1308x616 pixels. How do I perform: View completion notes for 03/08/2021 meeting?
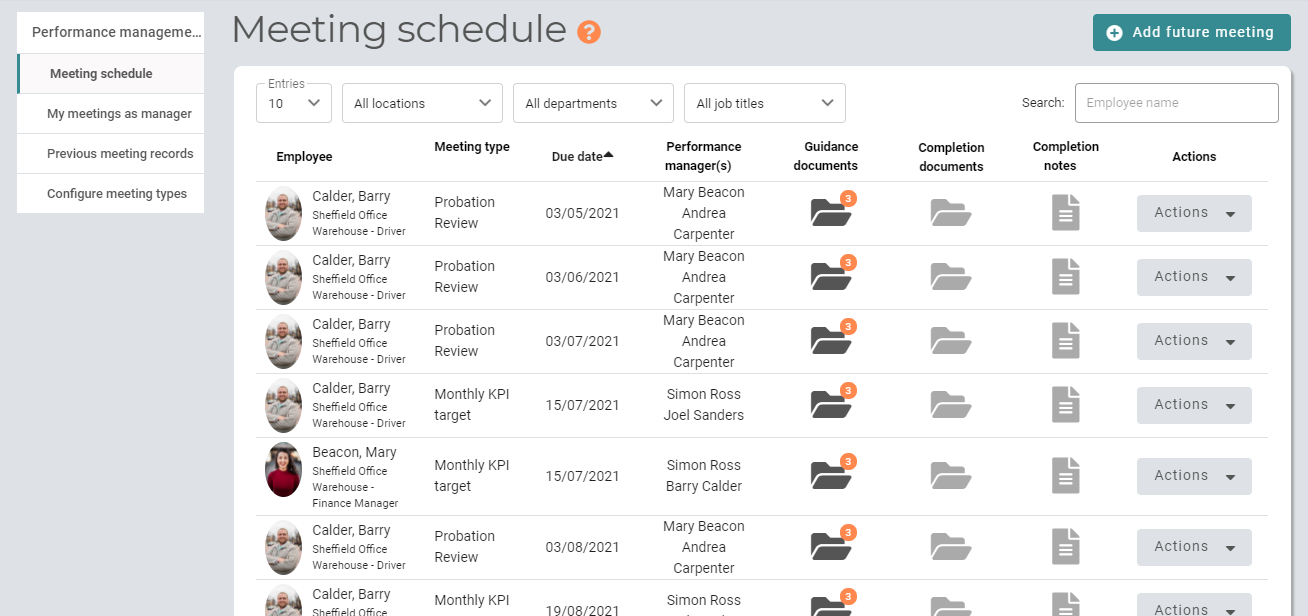(1066, 547)
